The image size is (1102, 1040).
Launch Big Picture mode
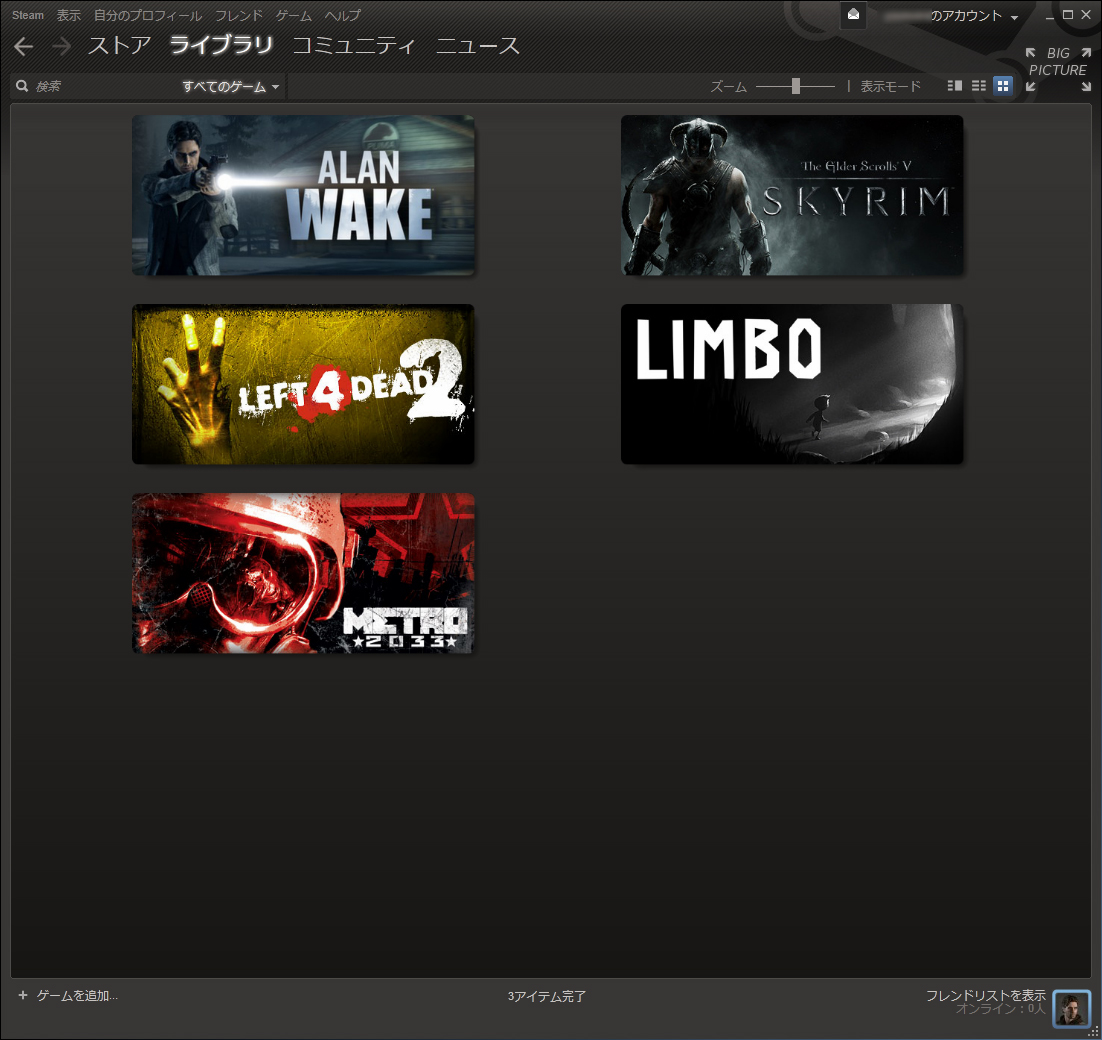tap(1058, 69)
